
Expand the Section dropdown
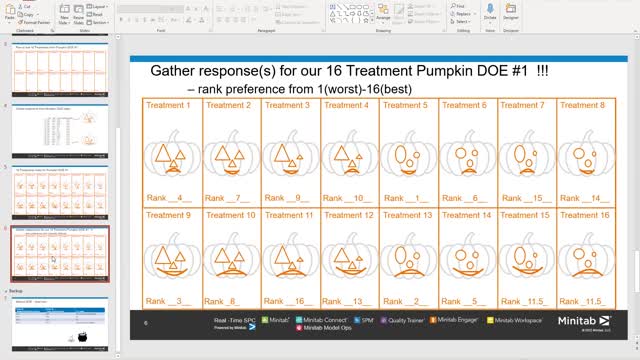pos(98,22)
